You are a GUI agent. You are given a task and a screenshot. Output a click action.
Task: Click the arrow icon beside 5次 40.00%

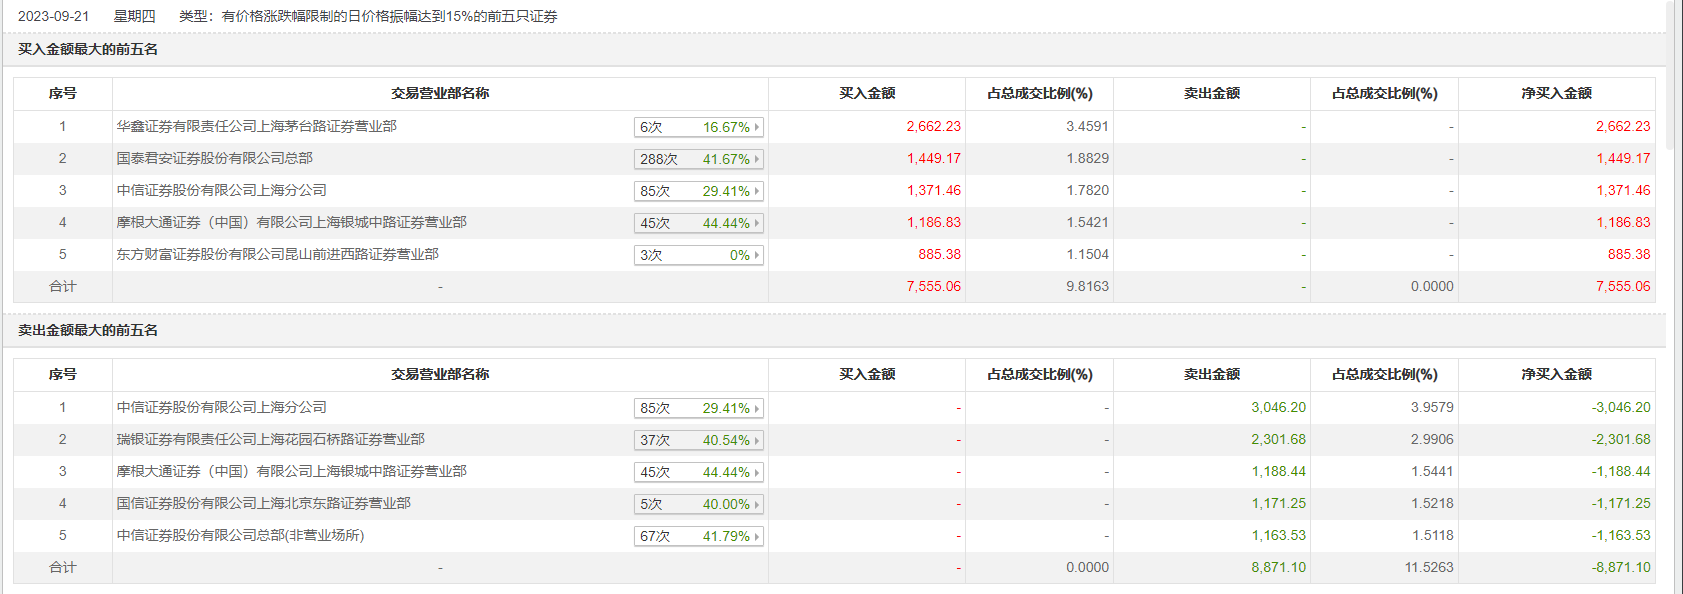[x=757, y=504]
